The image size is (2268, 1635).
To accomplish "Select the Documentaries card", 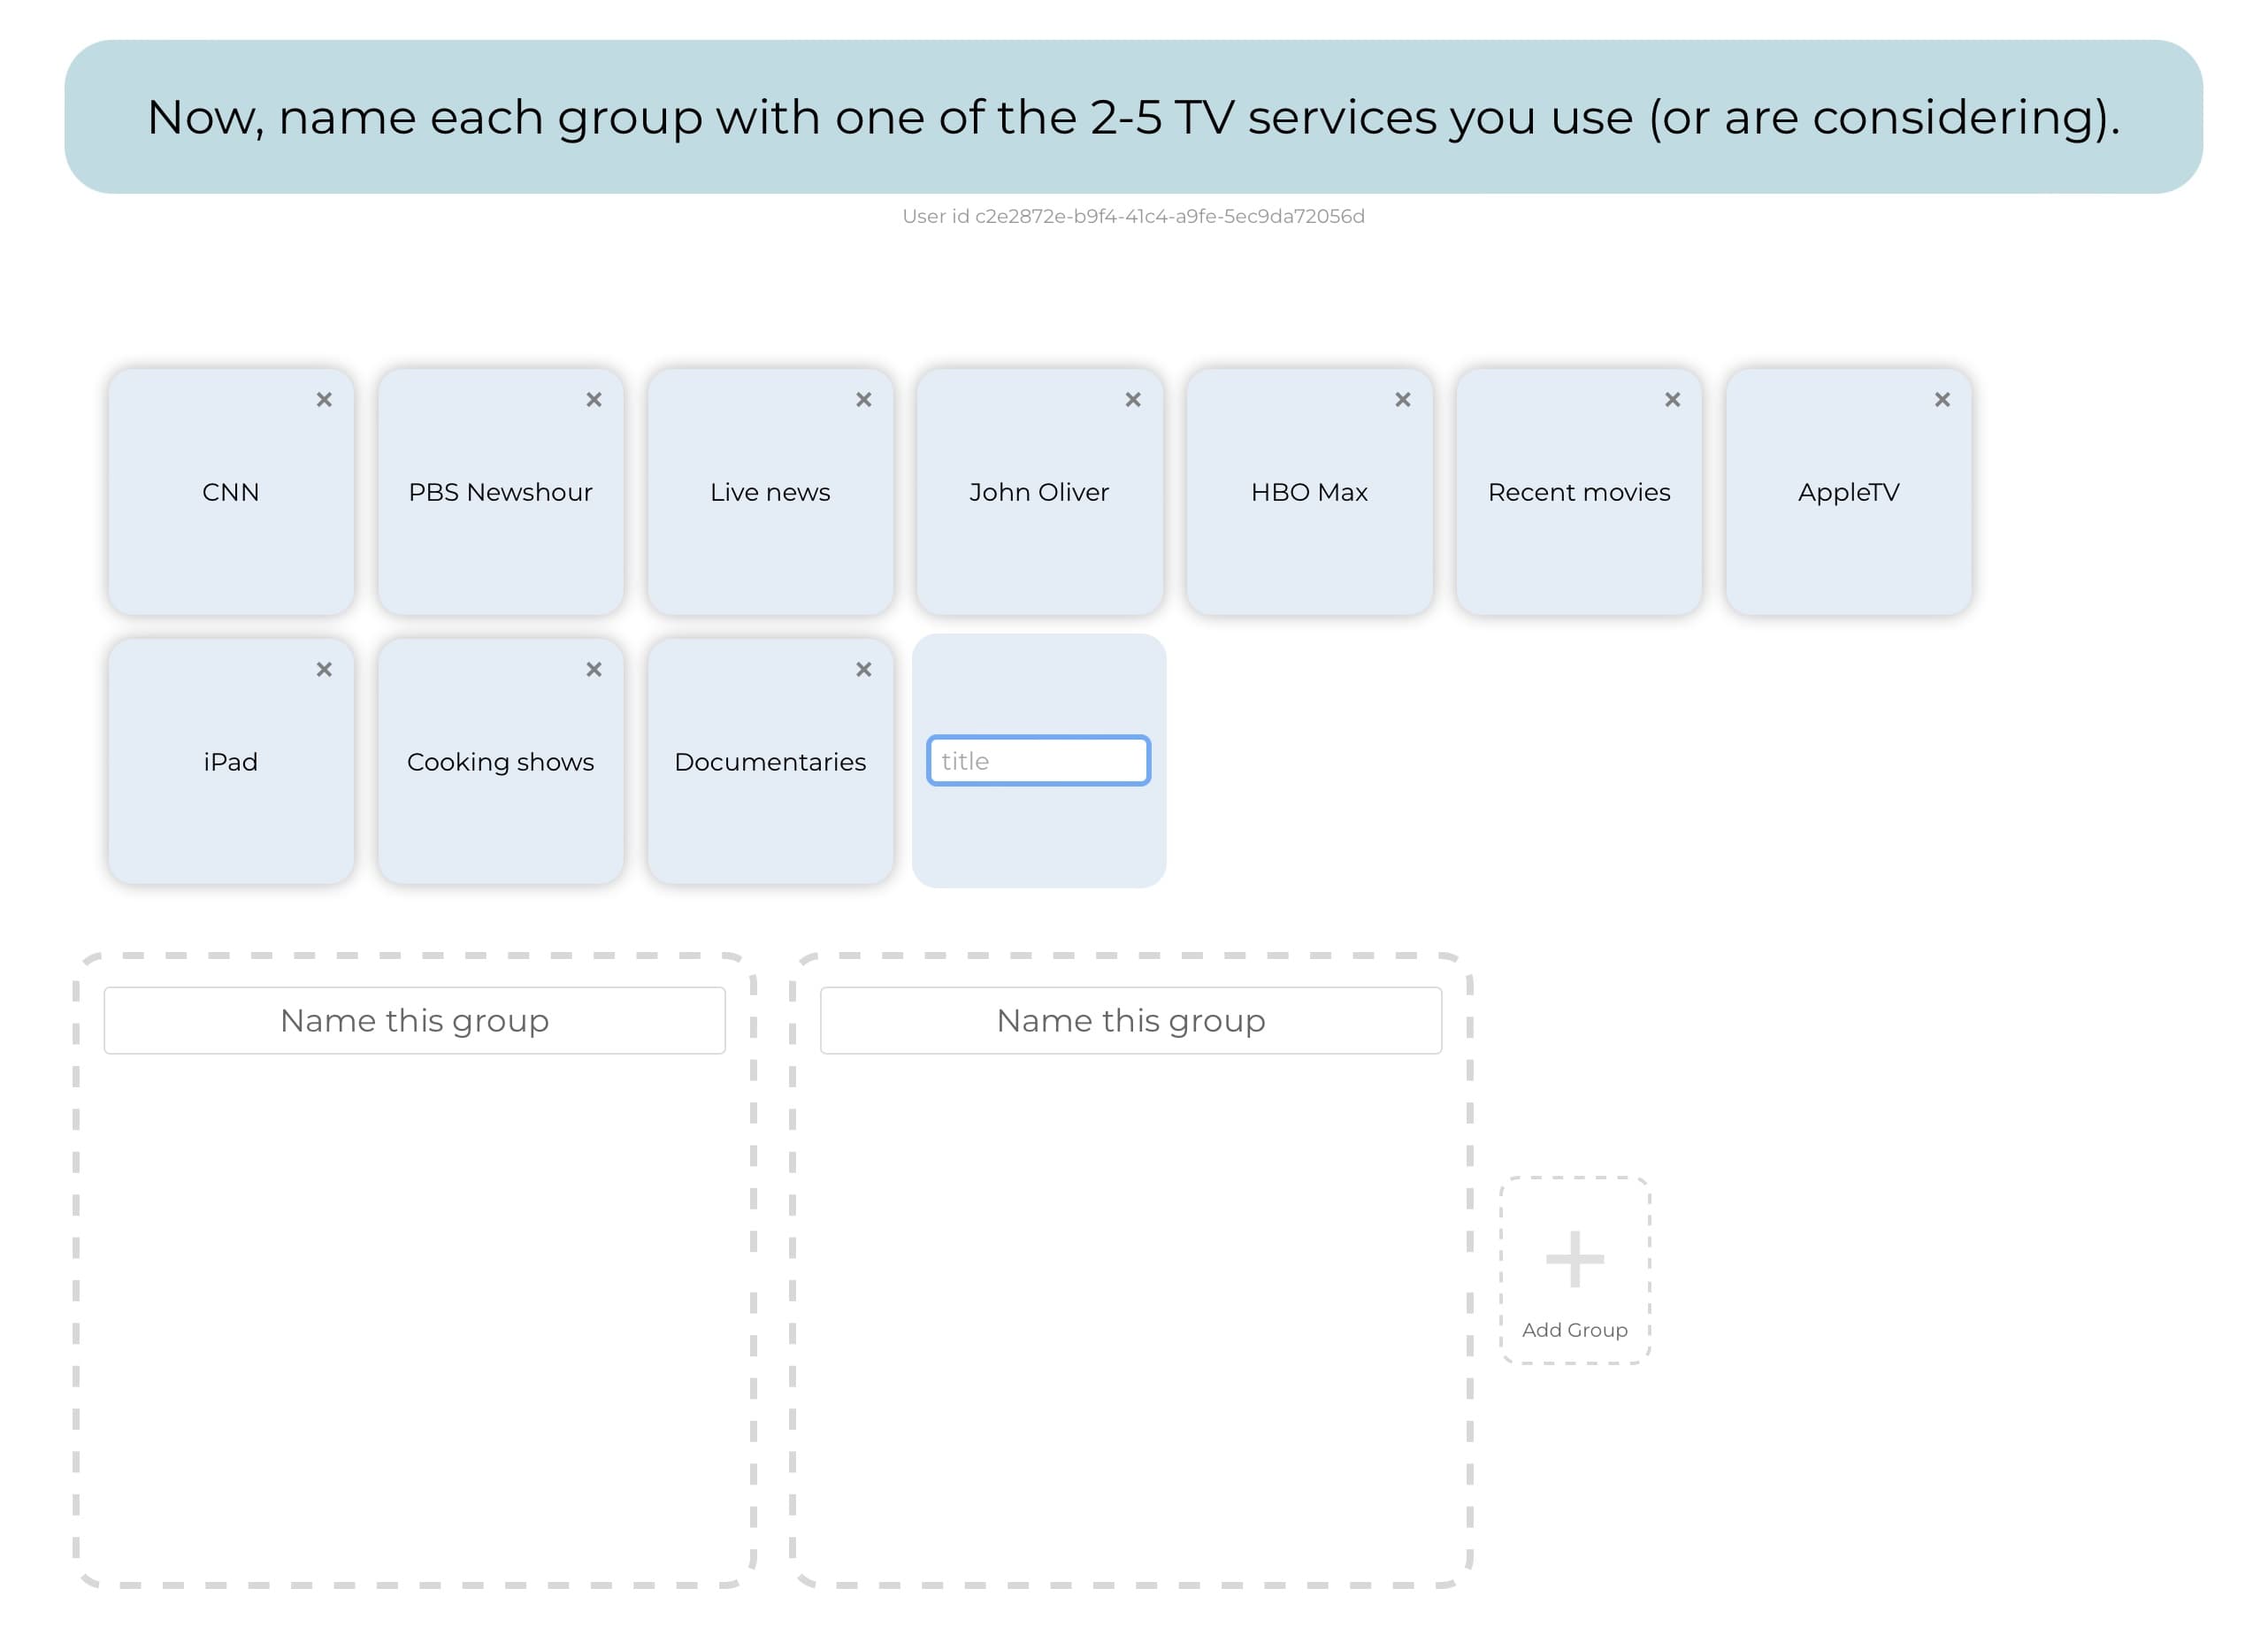I will tap(770, 761).
